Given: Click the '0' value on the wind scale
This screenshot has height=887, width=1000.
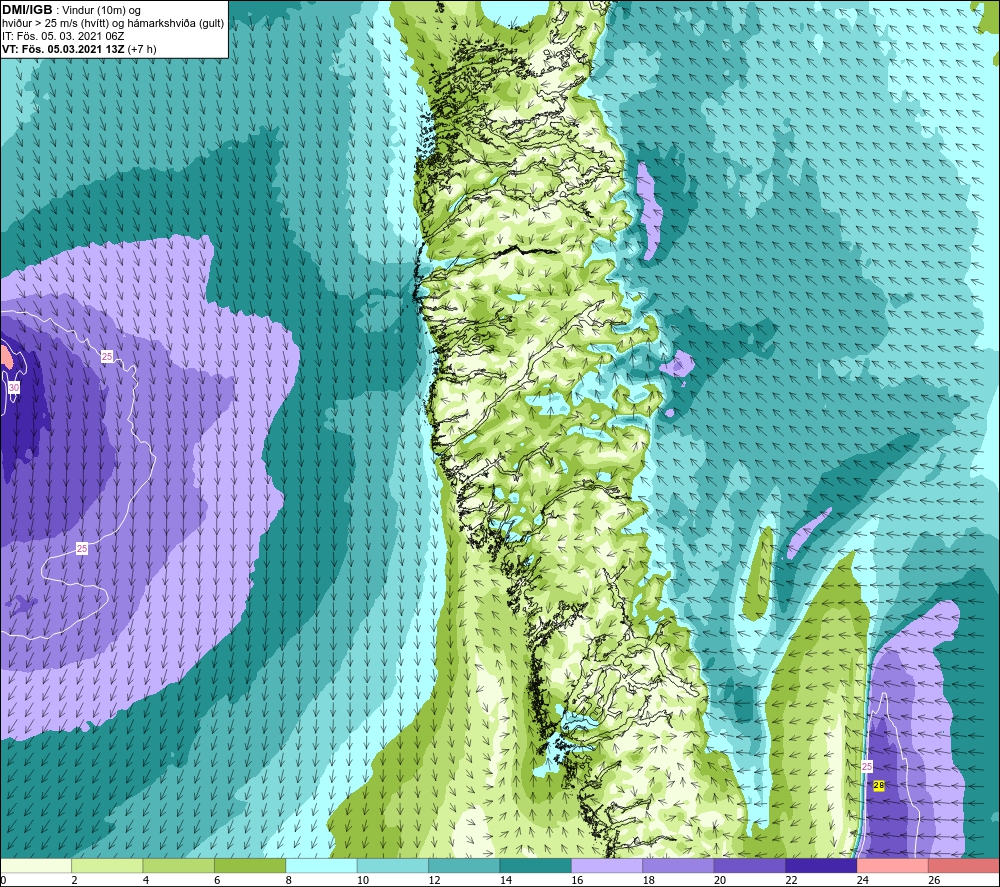Looking at the screenshot, I should [x=3, y=880].
